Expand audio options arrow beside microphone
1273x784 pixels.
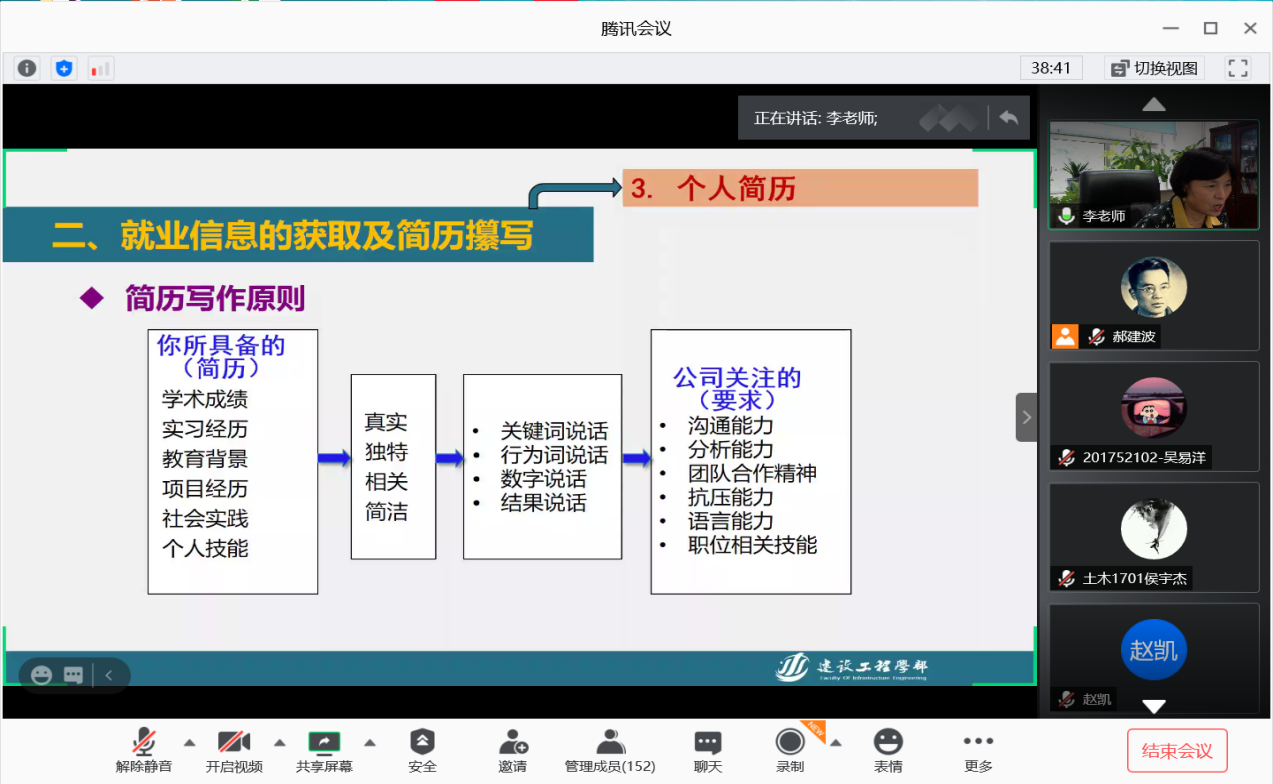pos(189,742)
